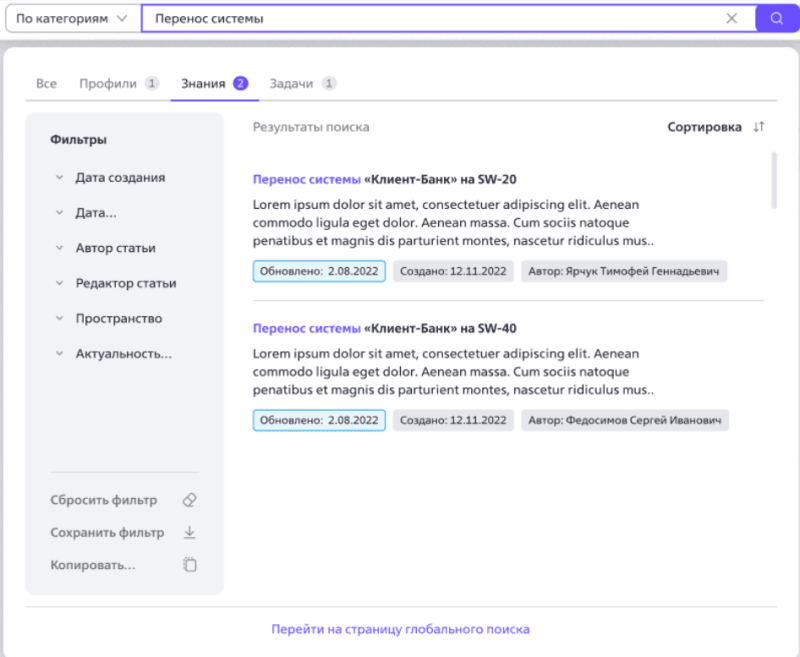The image size is (800, 657).
Task: Click the copy icon beside Копировать
Action: (x=189, y=564)
